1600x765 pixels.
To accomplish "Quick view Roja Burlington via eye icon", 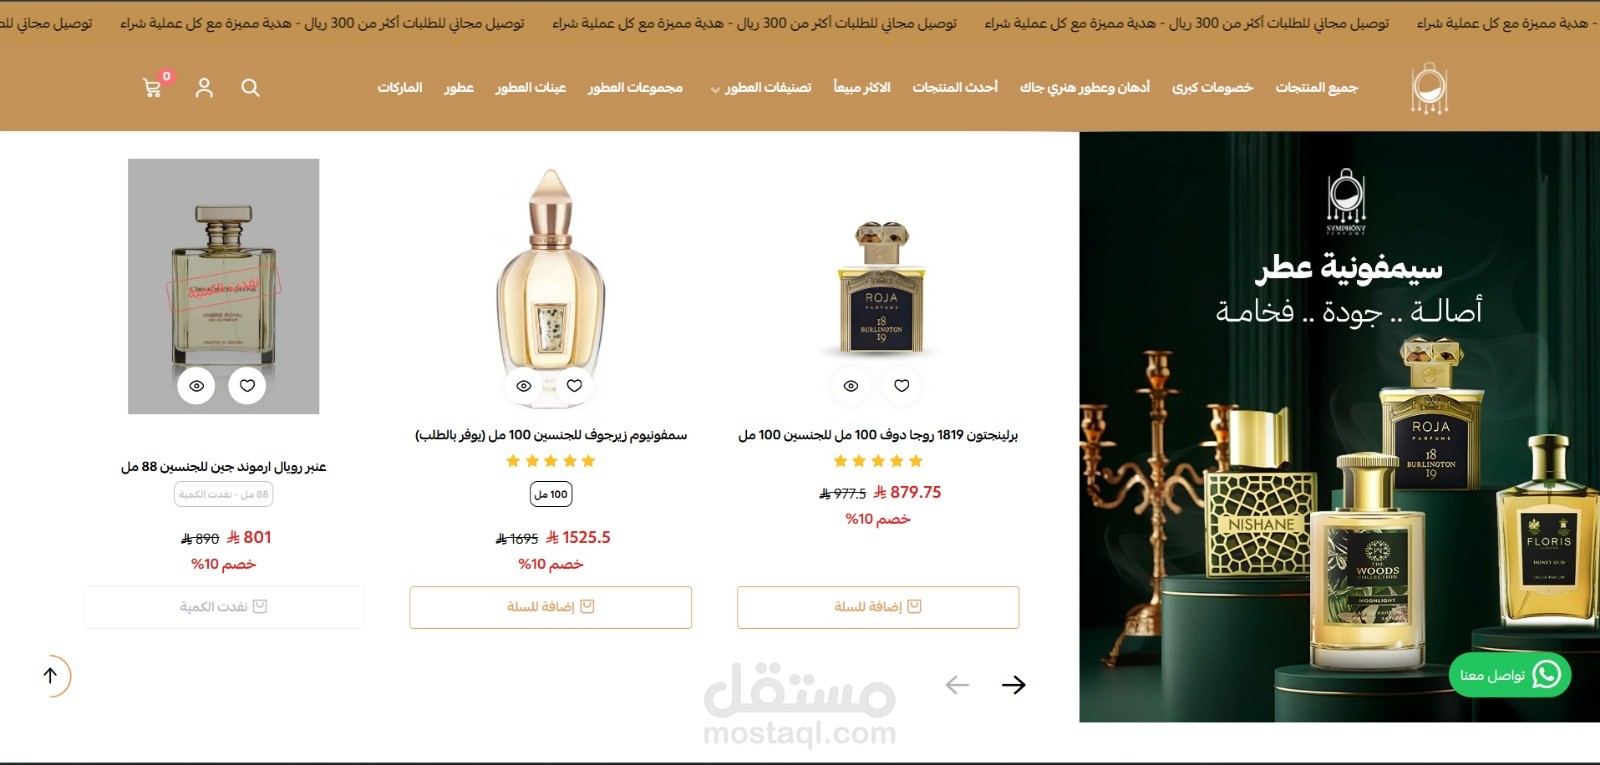I will pos(851,386).
